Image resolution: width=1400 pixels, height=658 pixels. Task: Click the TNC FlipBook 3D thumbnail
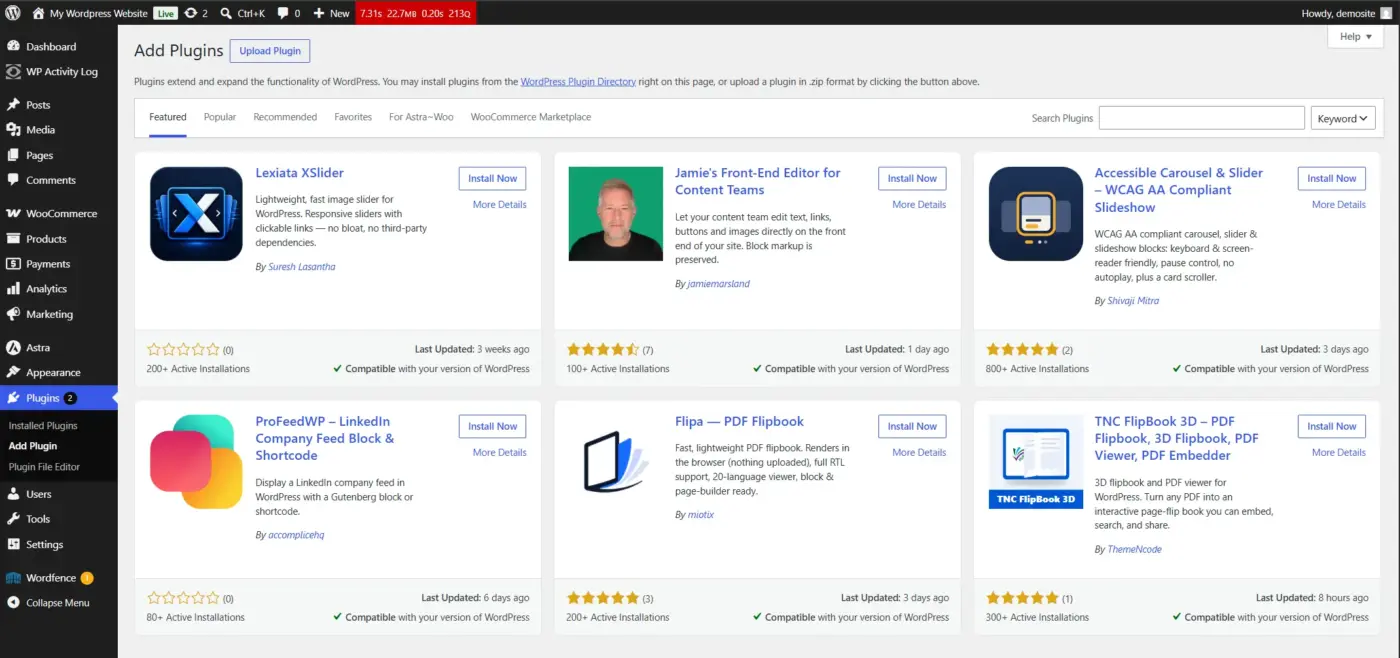coord(1036,462)
